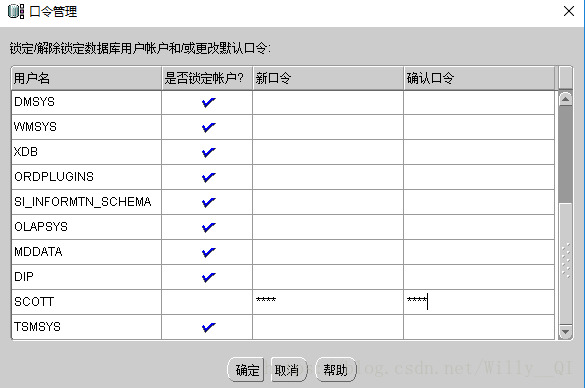
Task: Click TSMSYS new password cell
Action: point(328,327)
